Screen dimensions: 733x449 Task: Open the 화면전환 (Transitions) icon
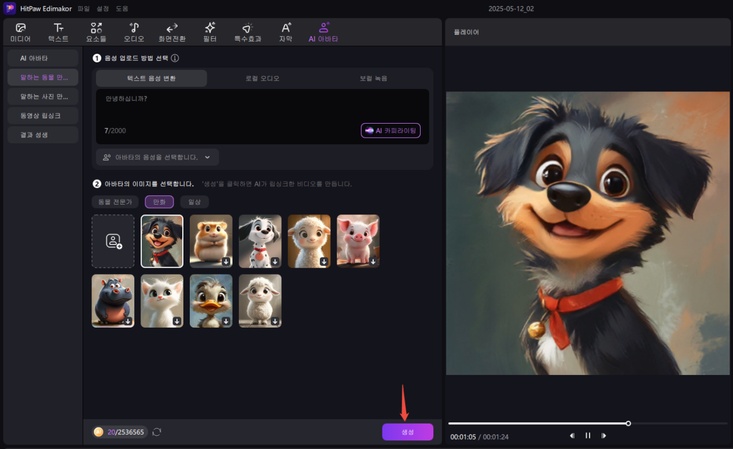click(x=172, y=32)
